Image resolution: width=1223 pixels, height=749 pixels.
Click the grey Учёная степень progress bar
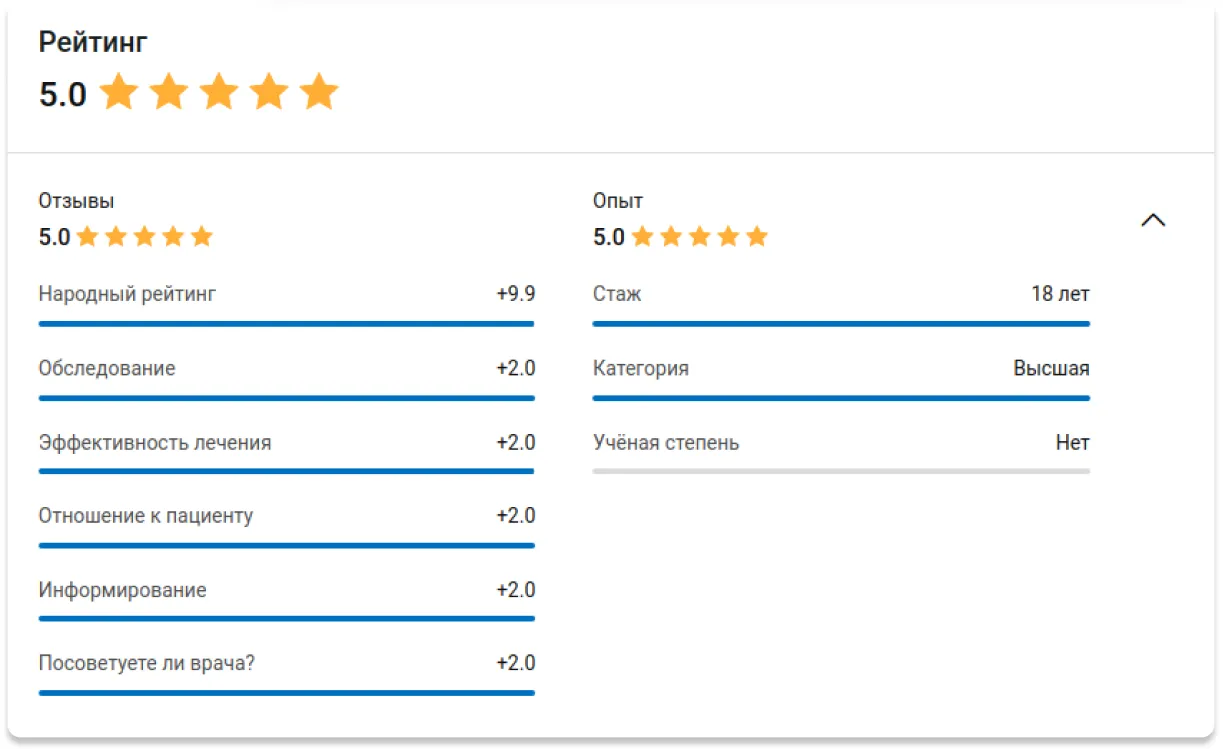click(841, 471)
